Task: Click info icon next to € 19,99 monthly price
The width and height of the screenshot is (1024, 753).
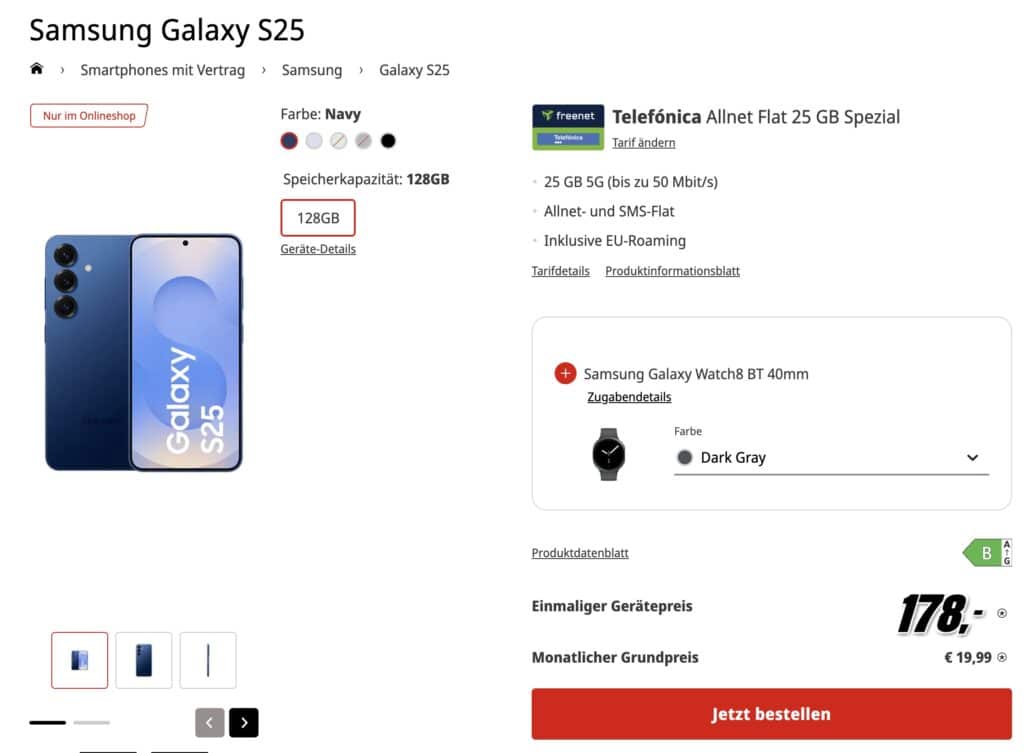Action: coord(1002,657)
